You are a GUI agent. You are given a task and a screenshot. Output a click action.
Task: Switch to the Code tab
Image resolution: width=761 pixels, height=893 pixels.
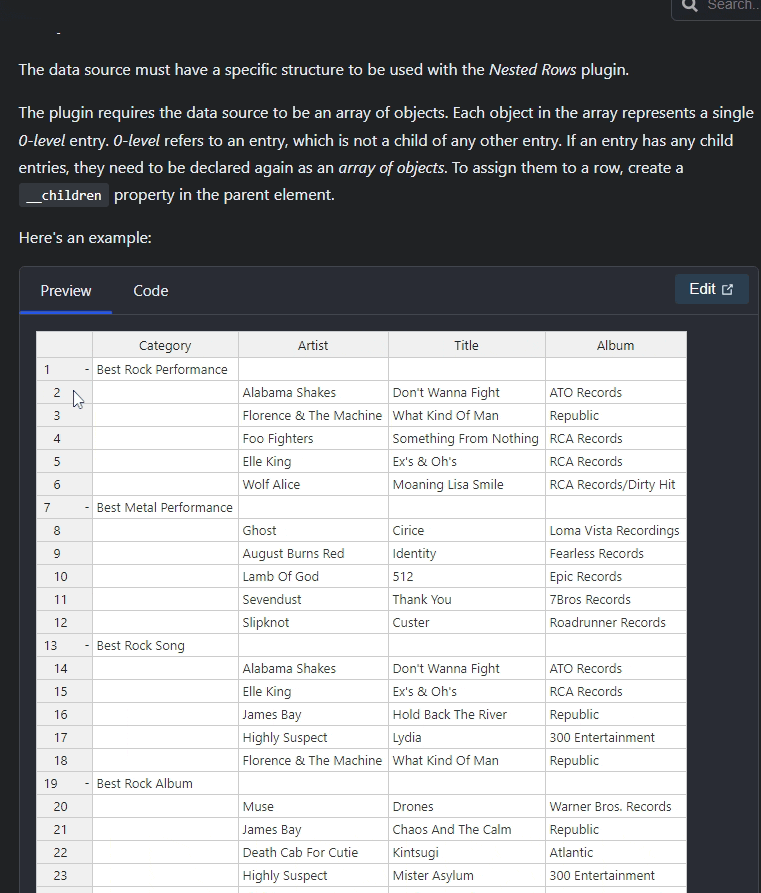[150, 290]
